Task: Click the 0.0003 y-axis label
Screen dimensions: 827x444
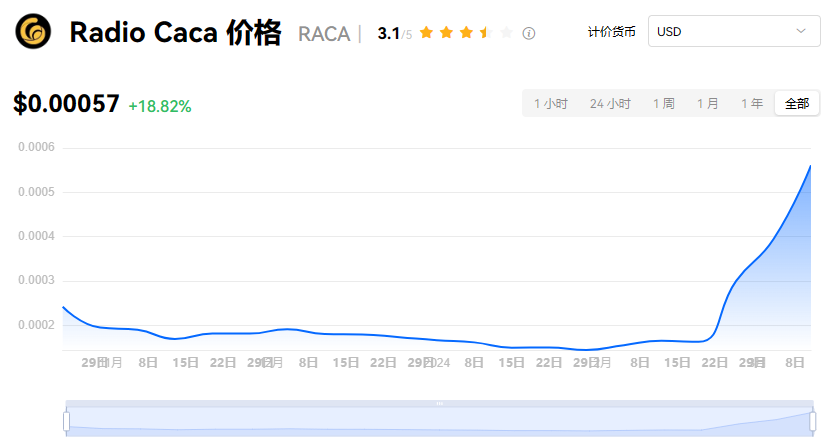Action: click(36, 280)
